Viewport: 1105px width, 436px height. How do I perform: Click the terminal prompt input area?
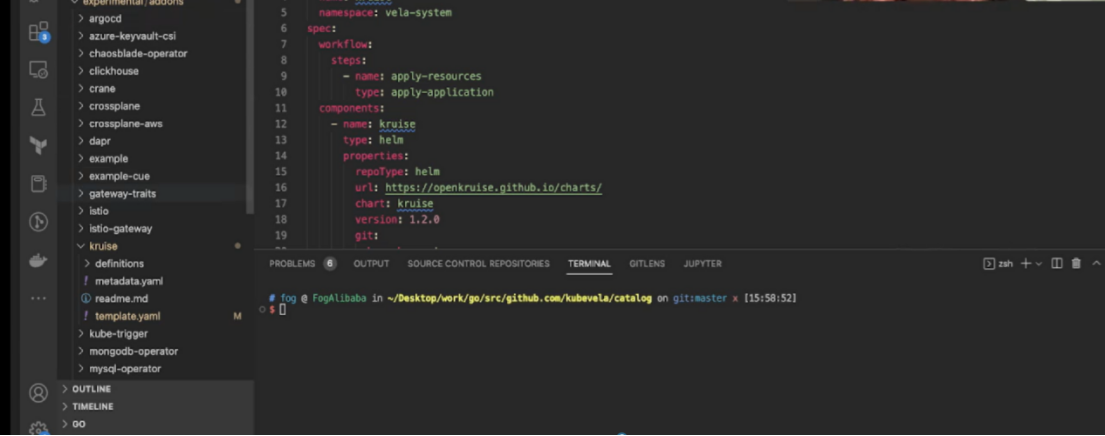(283, 310)
